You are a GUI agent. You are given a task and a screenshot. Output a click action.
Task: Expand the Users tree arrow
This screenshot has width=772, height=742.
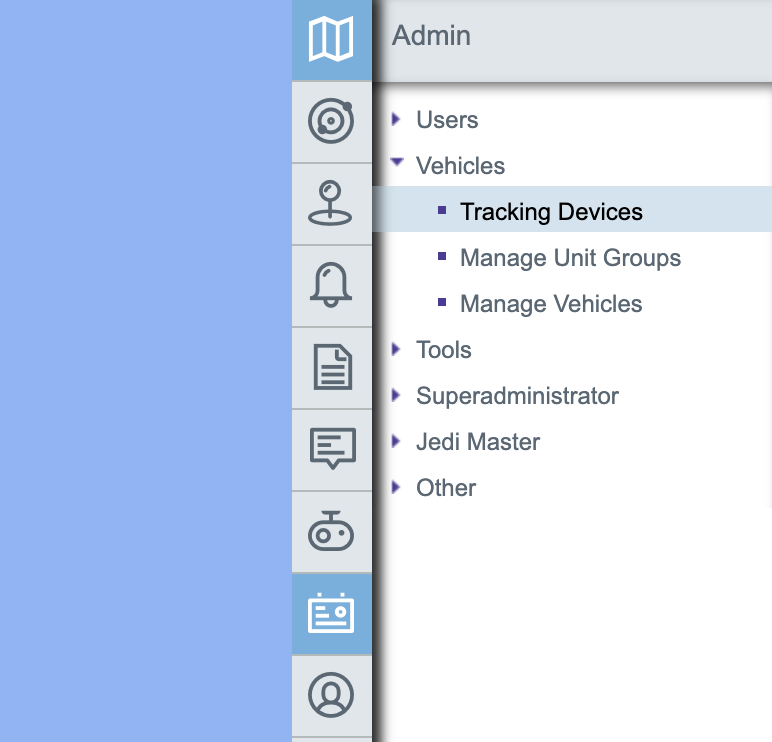pos(397,120)
